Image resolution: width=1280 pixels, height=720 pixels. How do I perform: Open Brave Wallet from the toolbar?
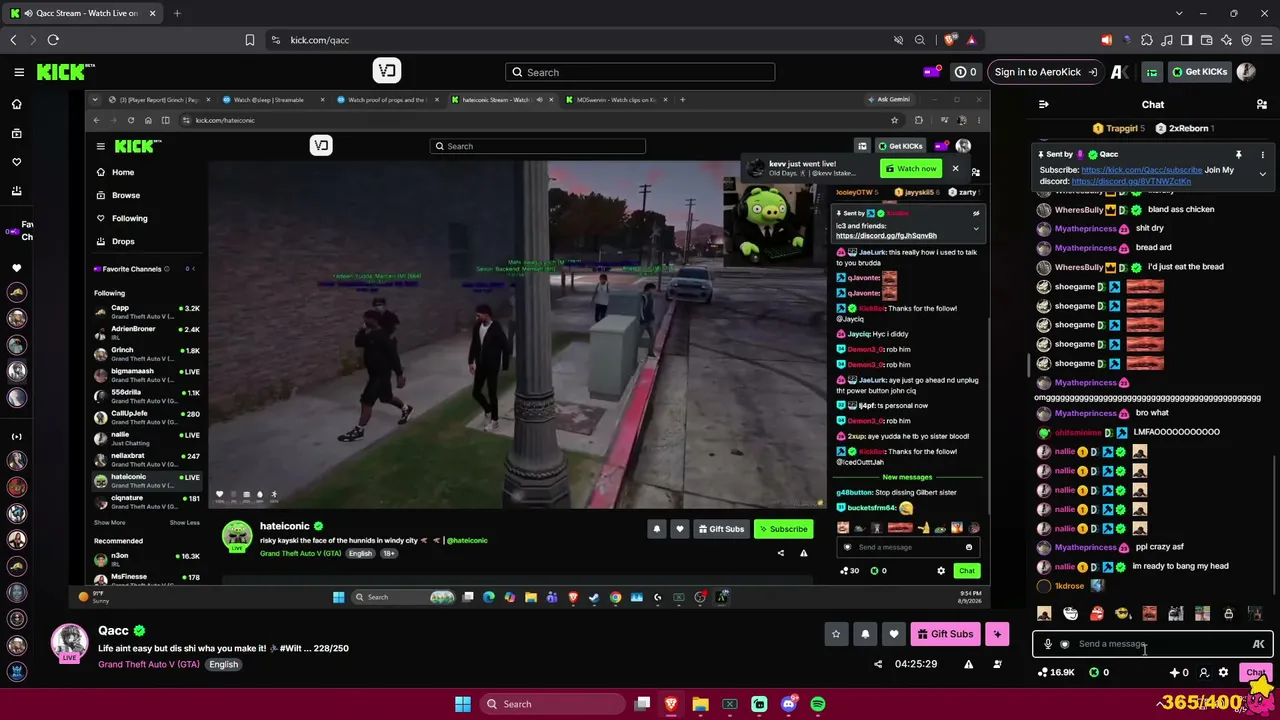pos(1206,40)
